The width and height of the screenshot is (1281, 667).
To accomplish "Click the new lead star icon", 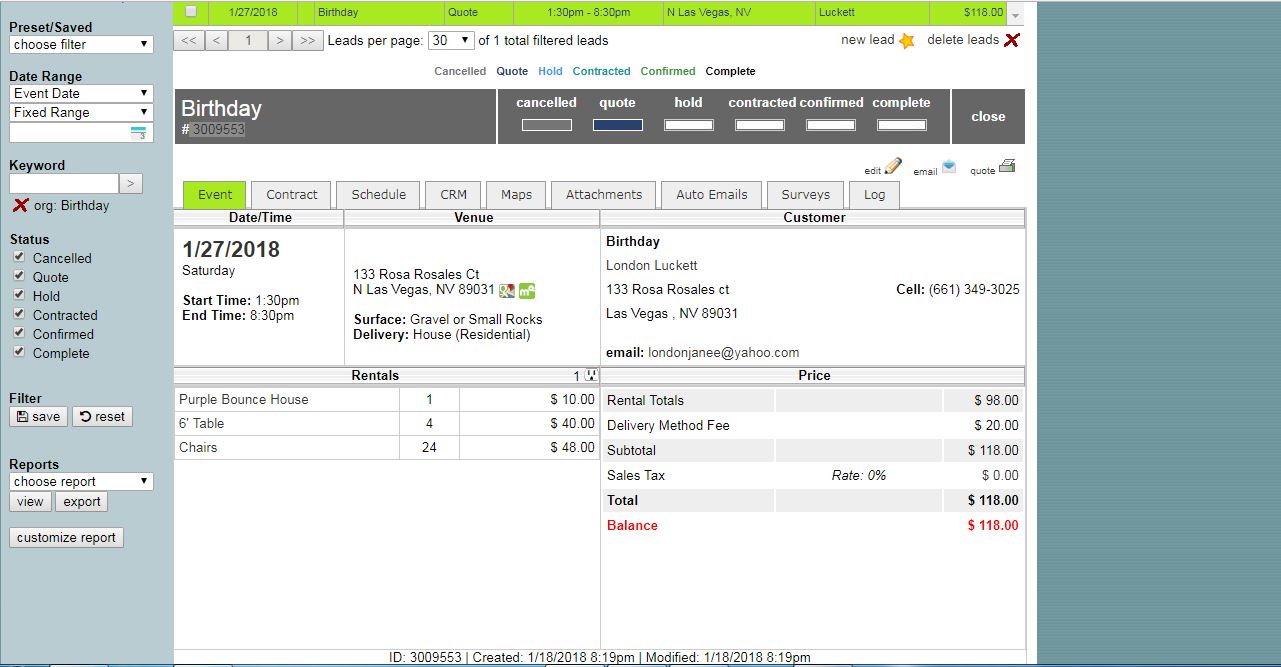I will coord(906,41).
